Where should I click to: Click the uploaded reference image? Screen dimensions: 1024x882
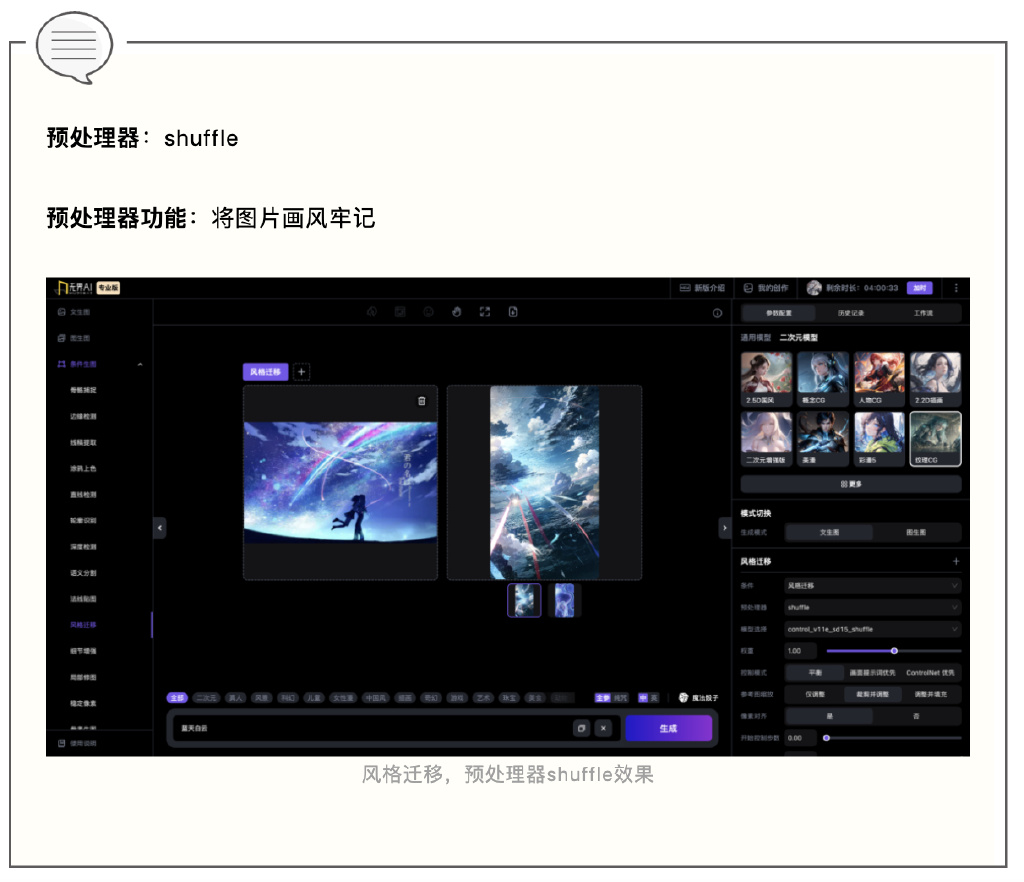(340, 482)
